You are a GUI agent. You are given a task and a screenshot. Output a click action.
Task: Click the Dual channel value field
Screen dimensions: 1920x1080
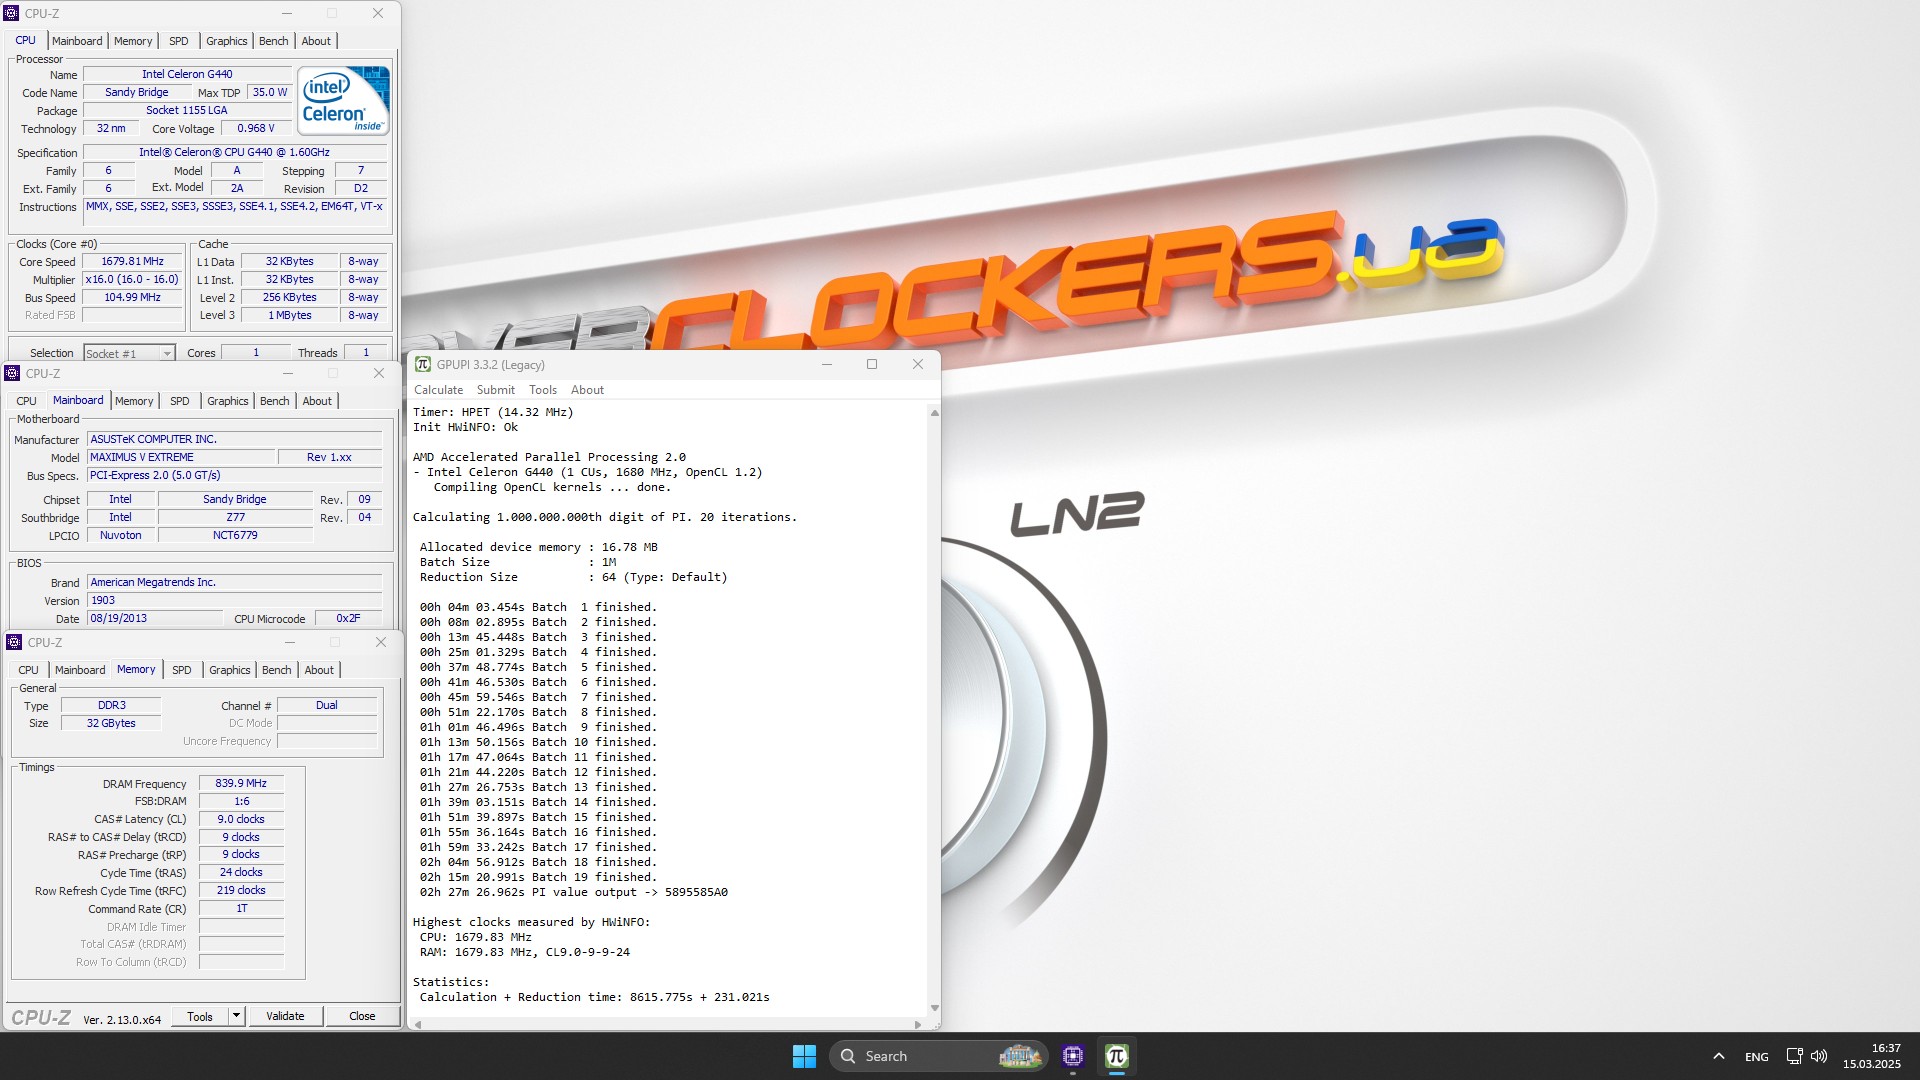tap(326, 705)
